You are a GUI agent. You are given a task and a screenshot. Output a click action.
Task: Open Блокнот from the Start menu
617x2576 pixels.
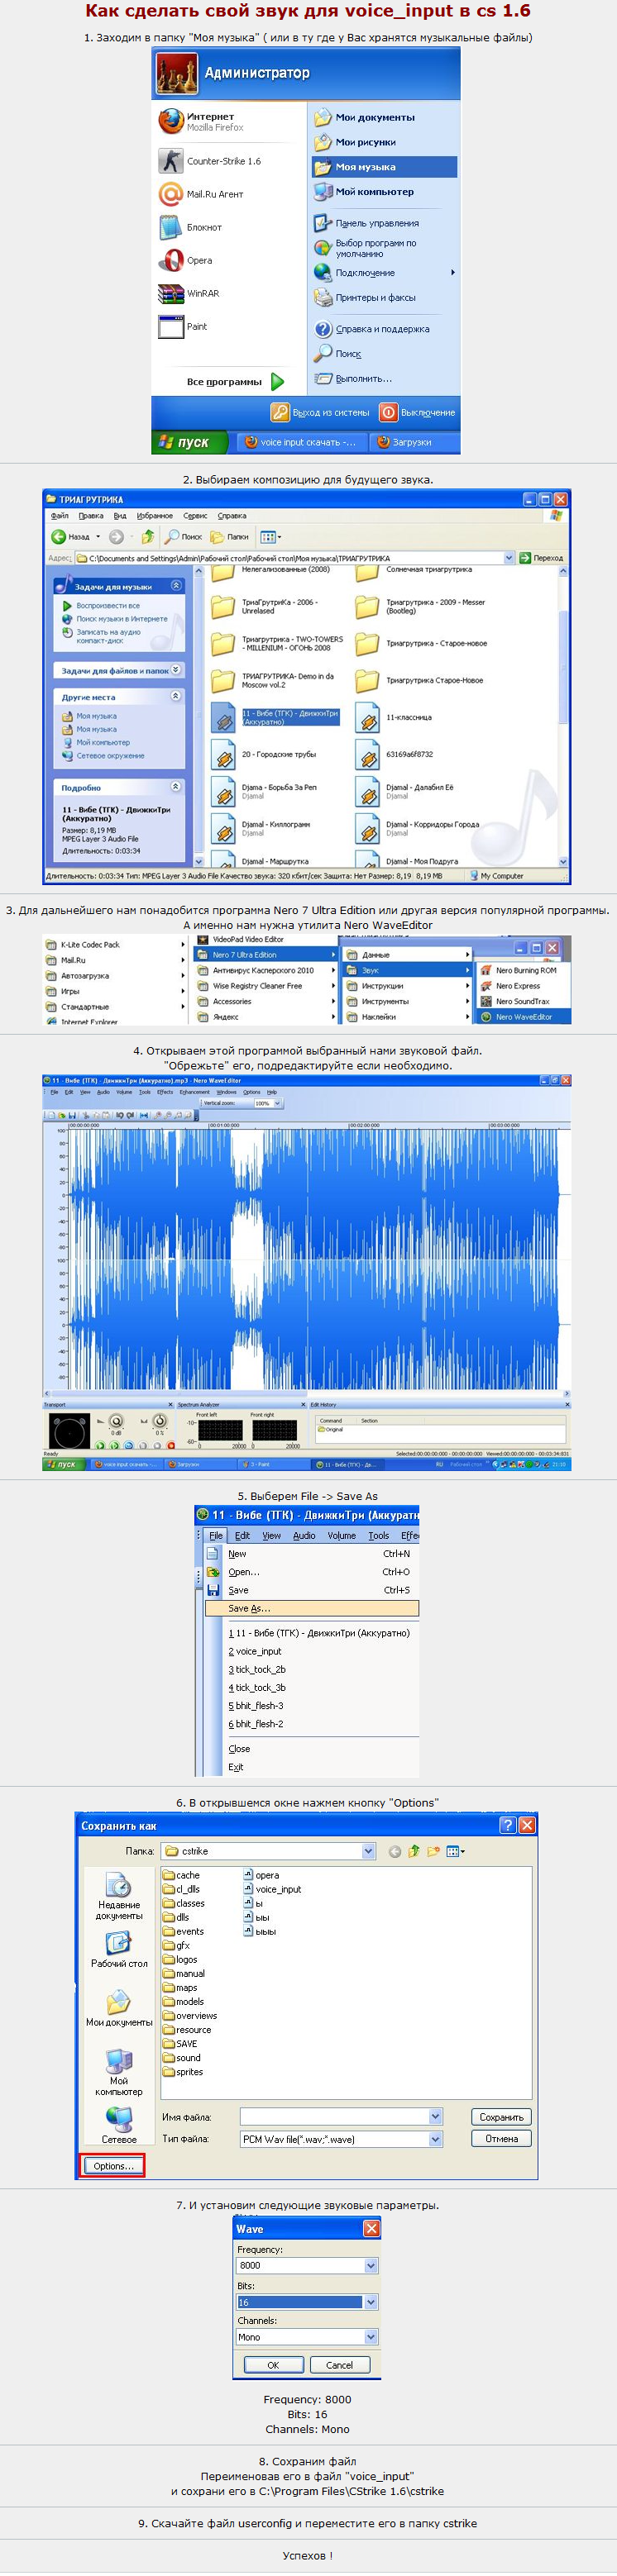pos(192,227)
